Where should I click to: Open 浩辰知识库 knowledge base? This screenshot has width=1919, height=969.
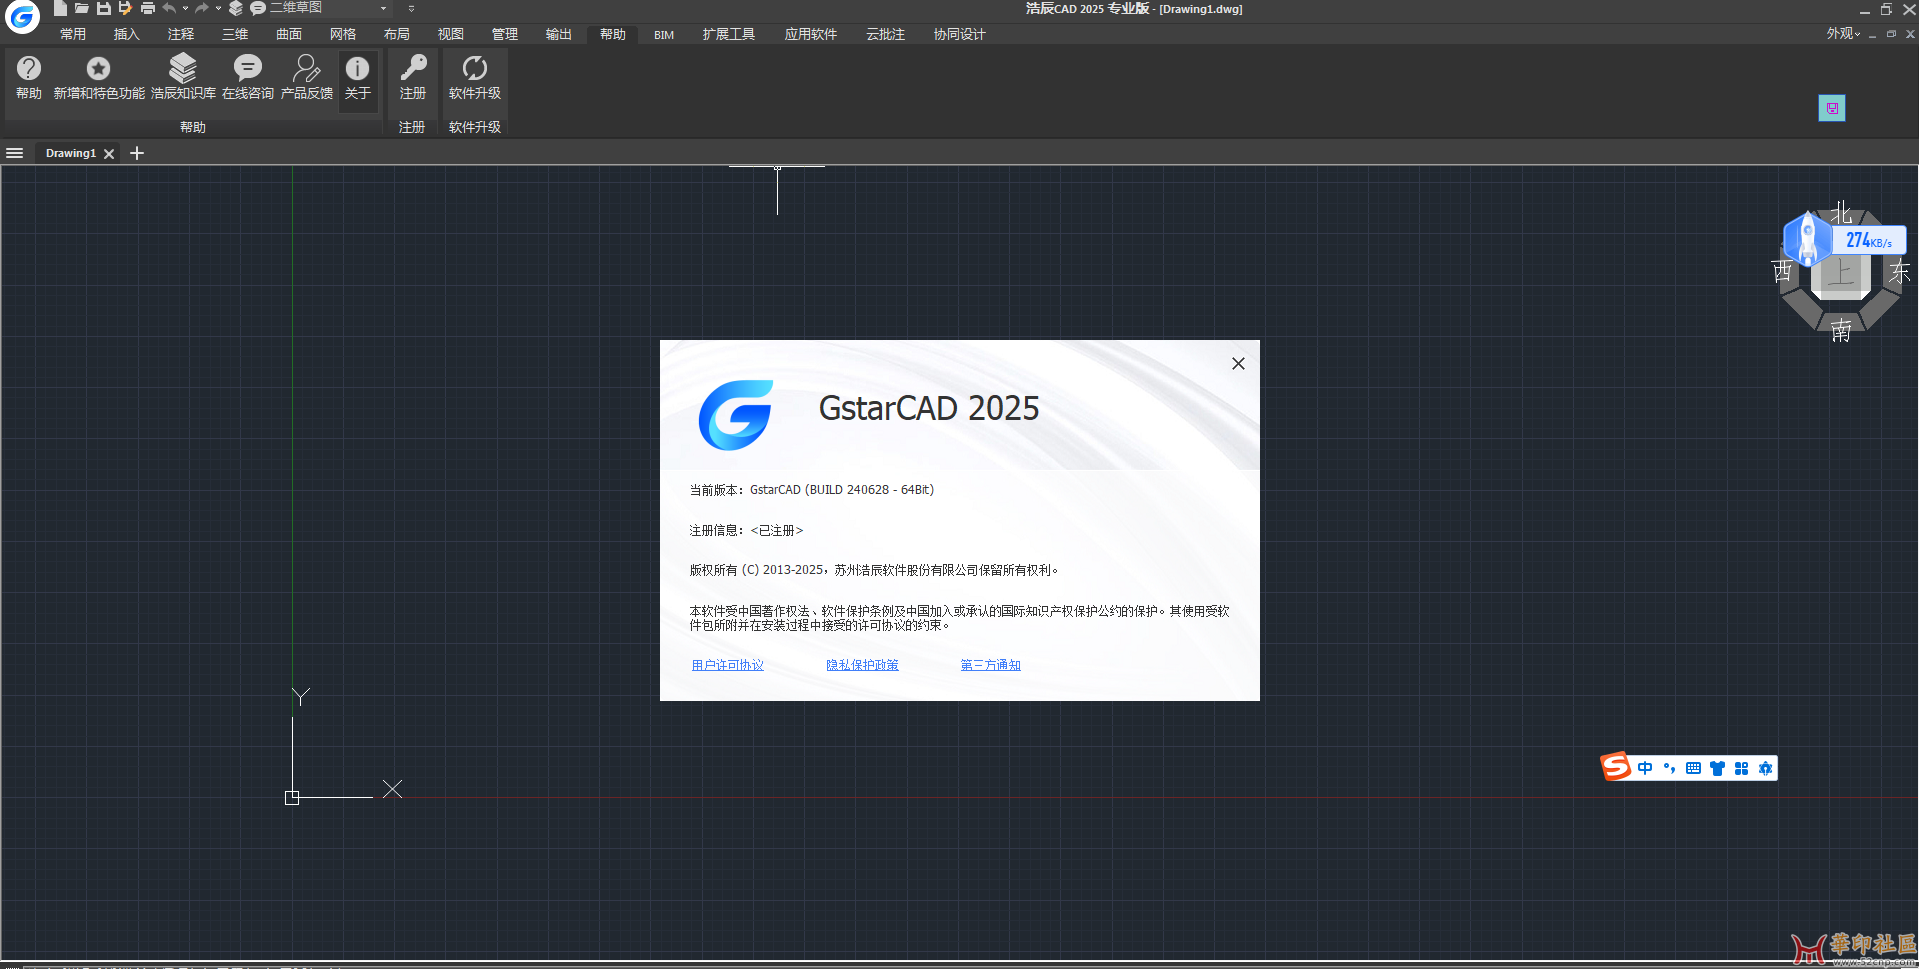point(183,78)
